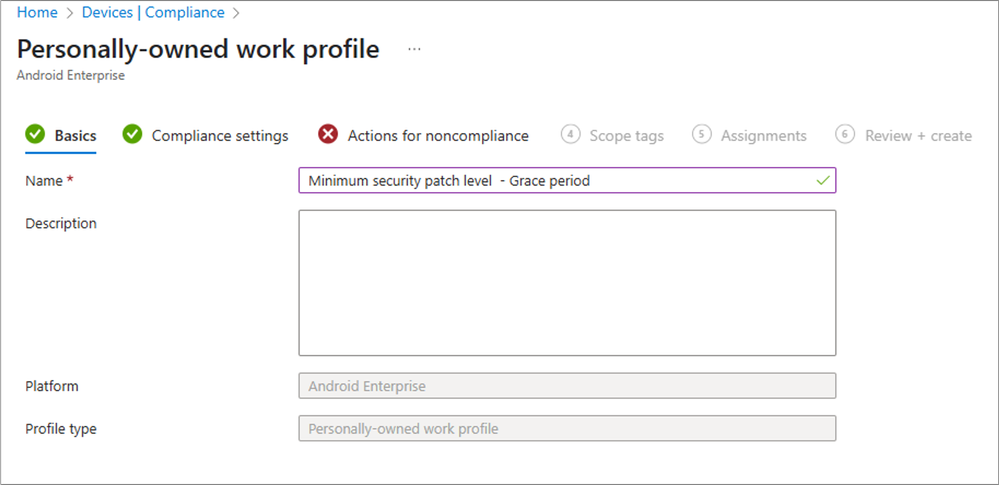999x485 pixels.
Task: Go back to Devices | Compliance breadcrumb
Action: (153, 12)
